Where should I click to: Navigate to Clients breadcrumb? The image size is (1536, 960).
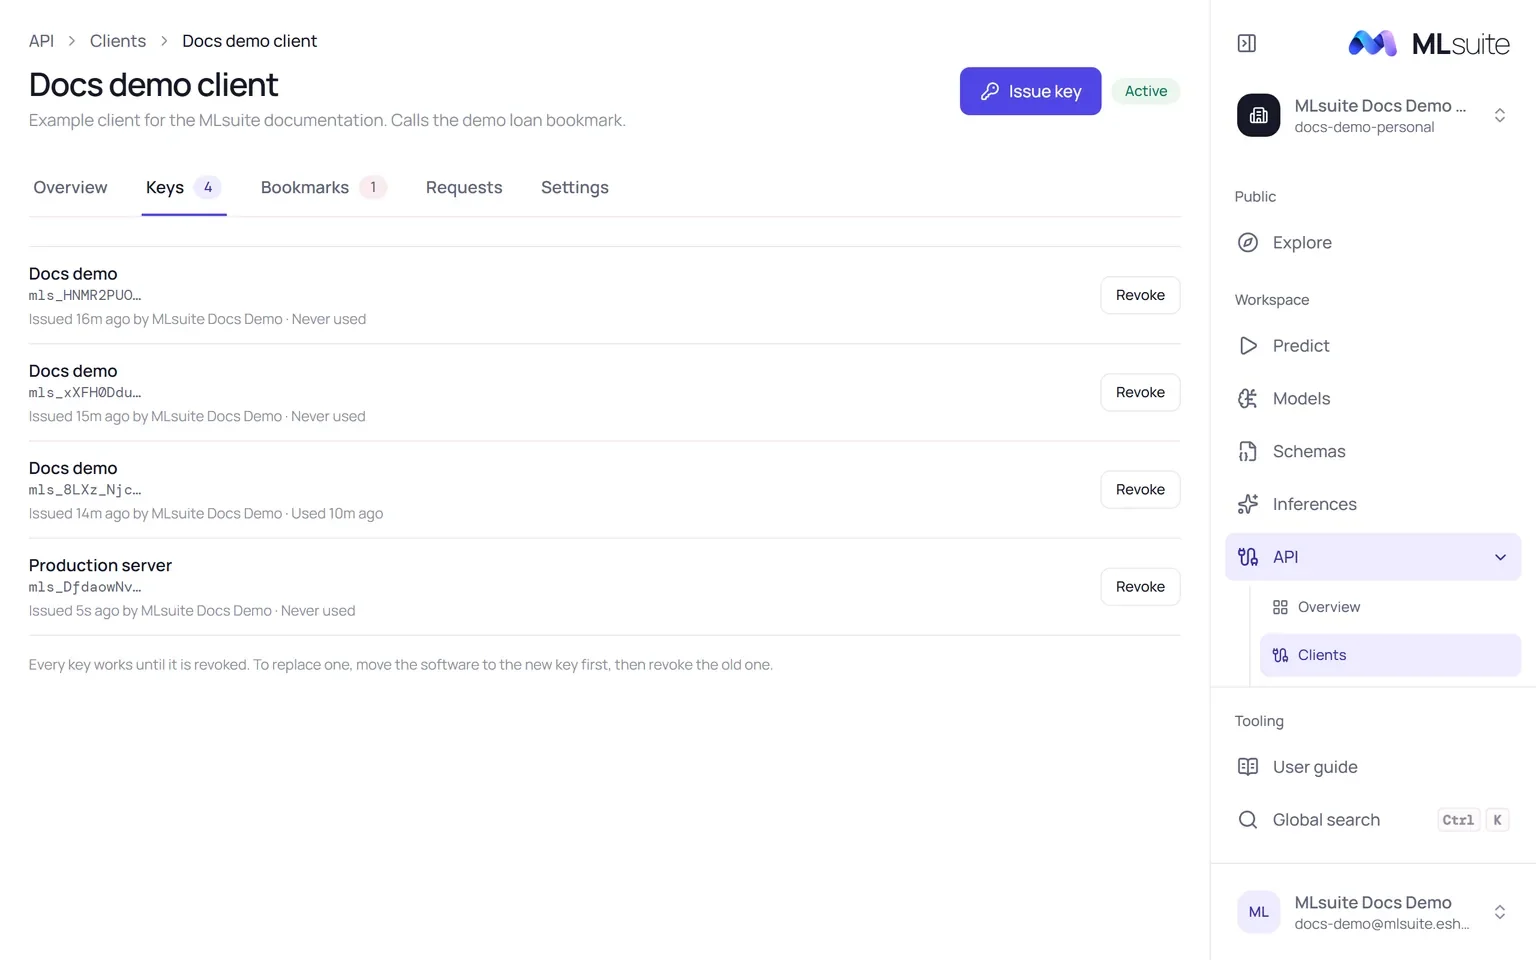[118, 41]
